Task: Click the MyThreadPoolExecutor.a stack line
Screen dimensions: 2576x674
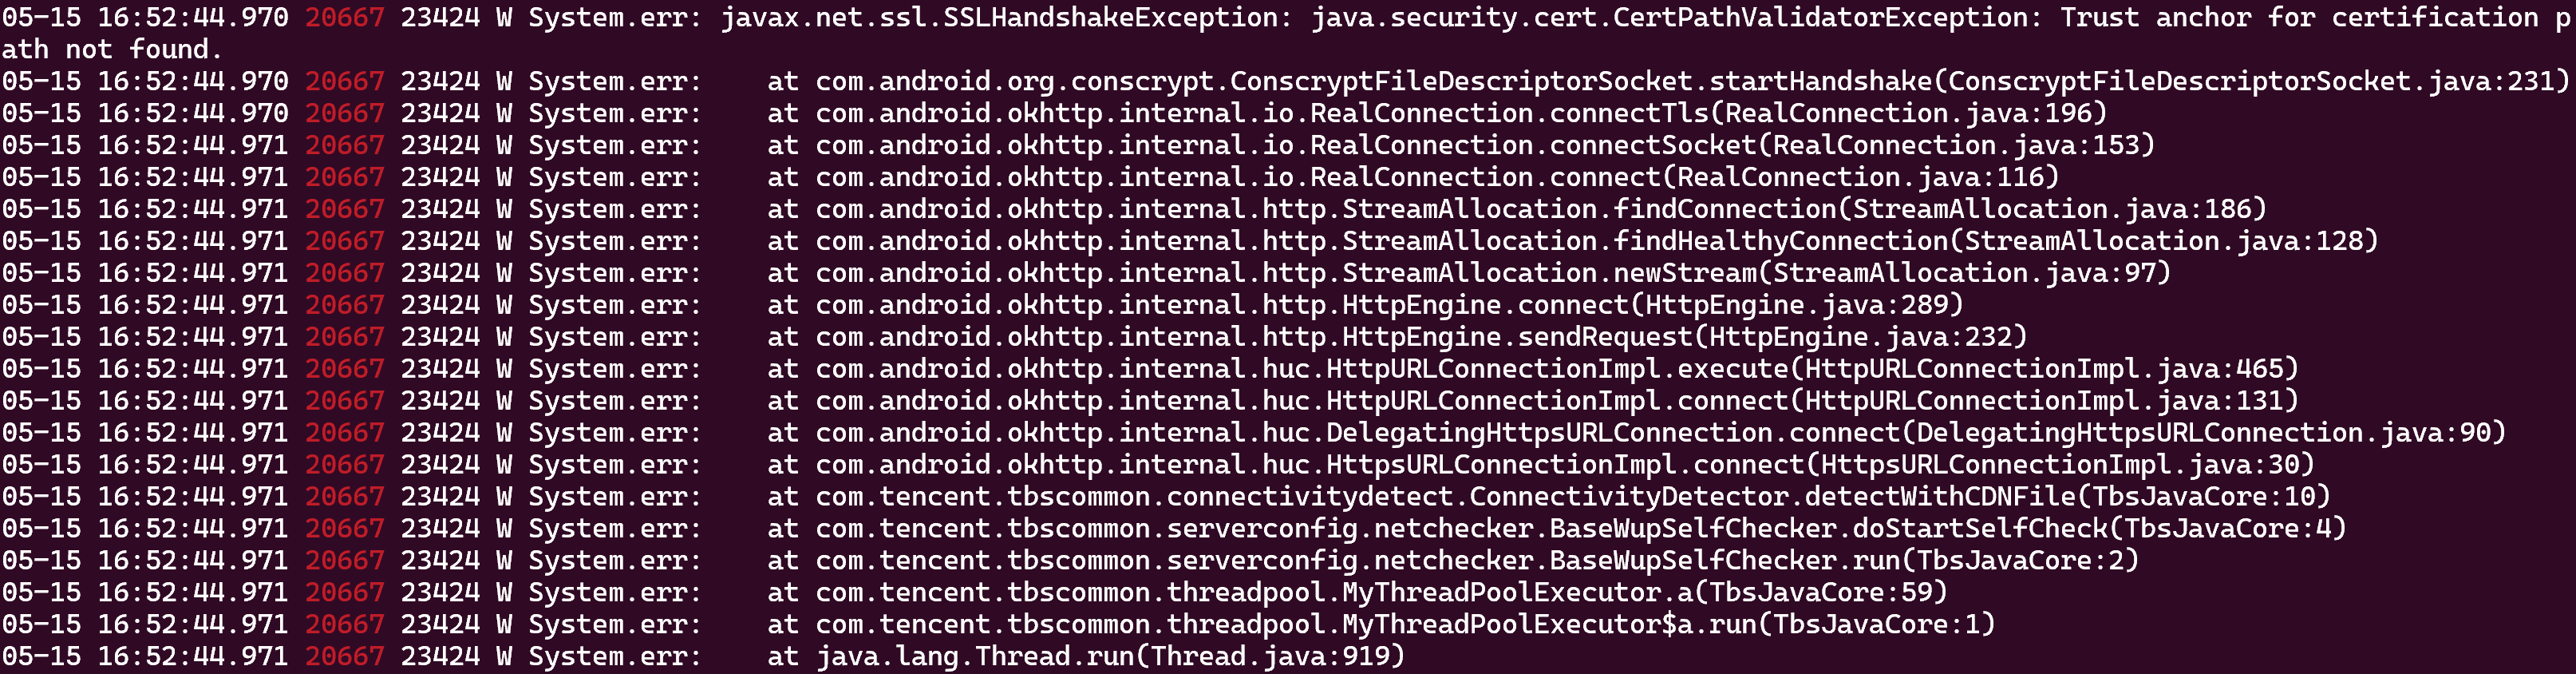Action: pyautogui.click(x=974, y=593)
